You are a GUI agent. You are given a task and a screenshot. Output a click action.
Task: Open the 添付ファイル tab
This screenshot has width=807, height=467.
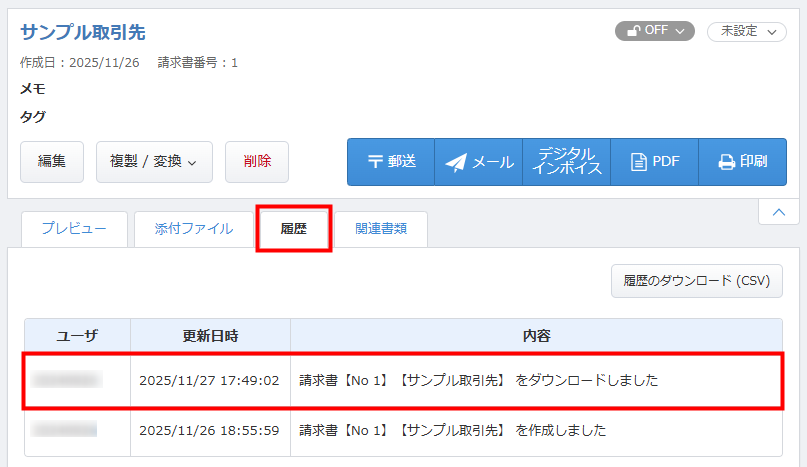[194, 229]
